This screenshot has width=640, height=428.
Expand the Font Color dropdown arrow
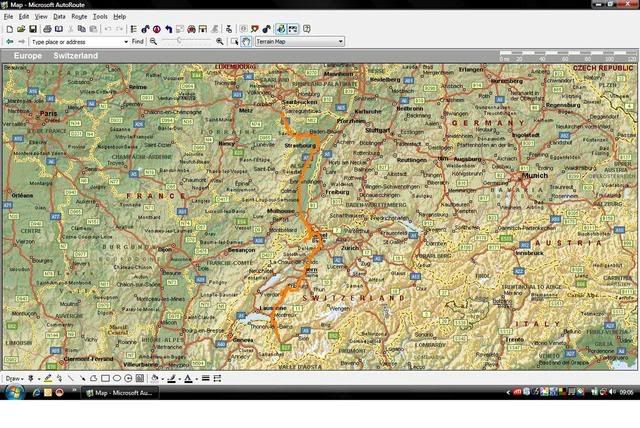point(196,379)
